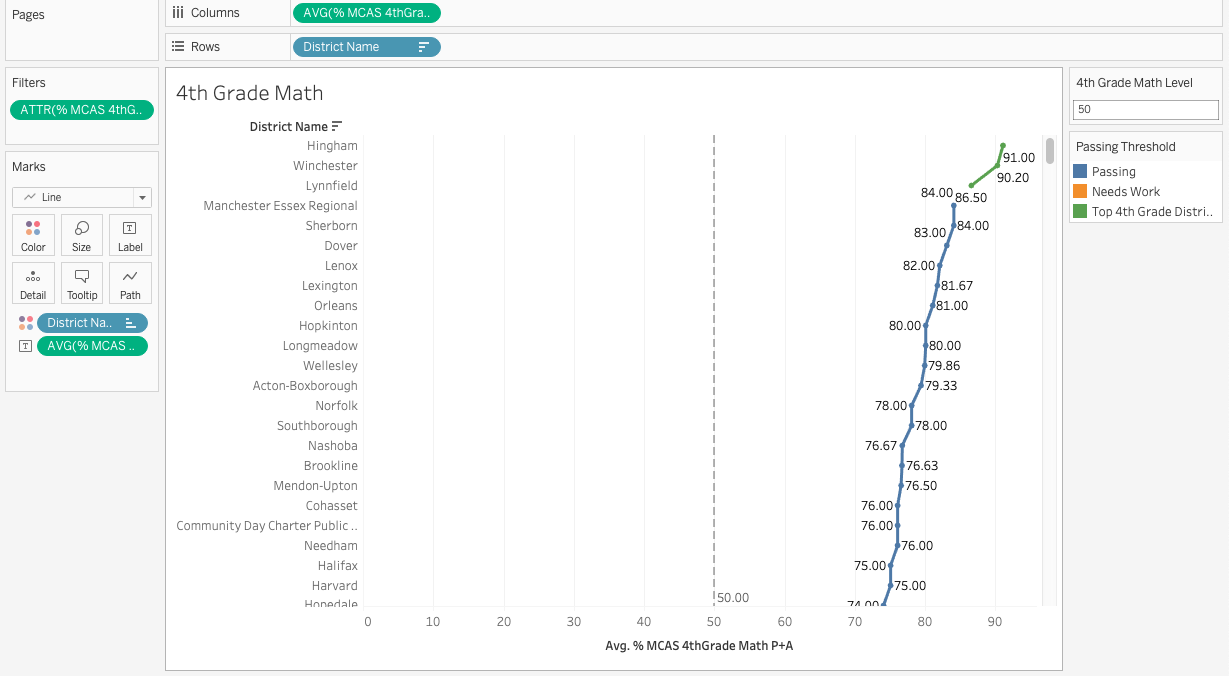Image resolution: width=1229 pixels, height=676 pixels.
Task: Click the Path marks card icon
Action: 130,282
